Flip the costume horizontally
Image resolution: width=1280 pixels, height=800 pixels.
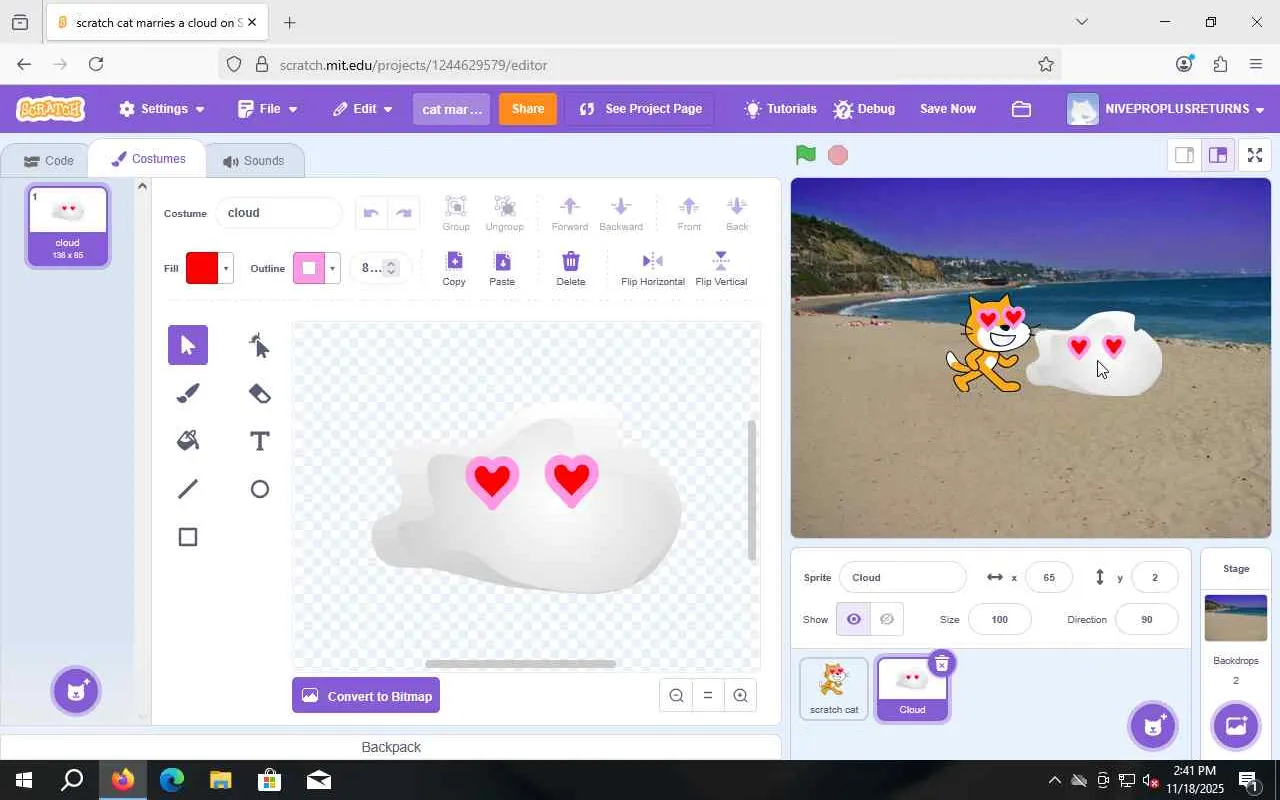point(653,268)
